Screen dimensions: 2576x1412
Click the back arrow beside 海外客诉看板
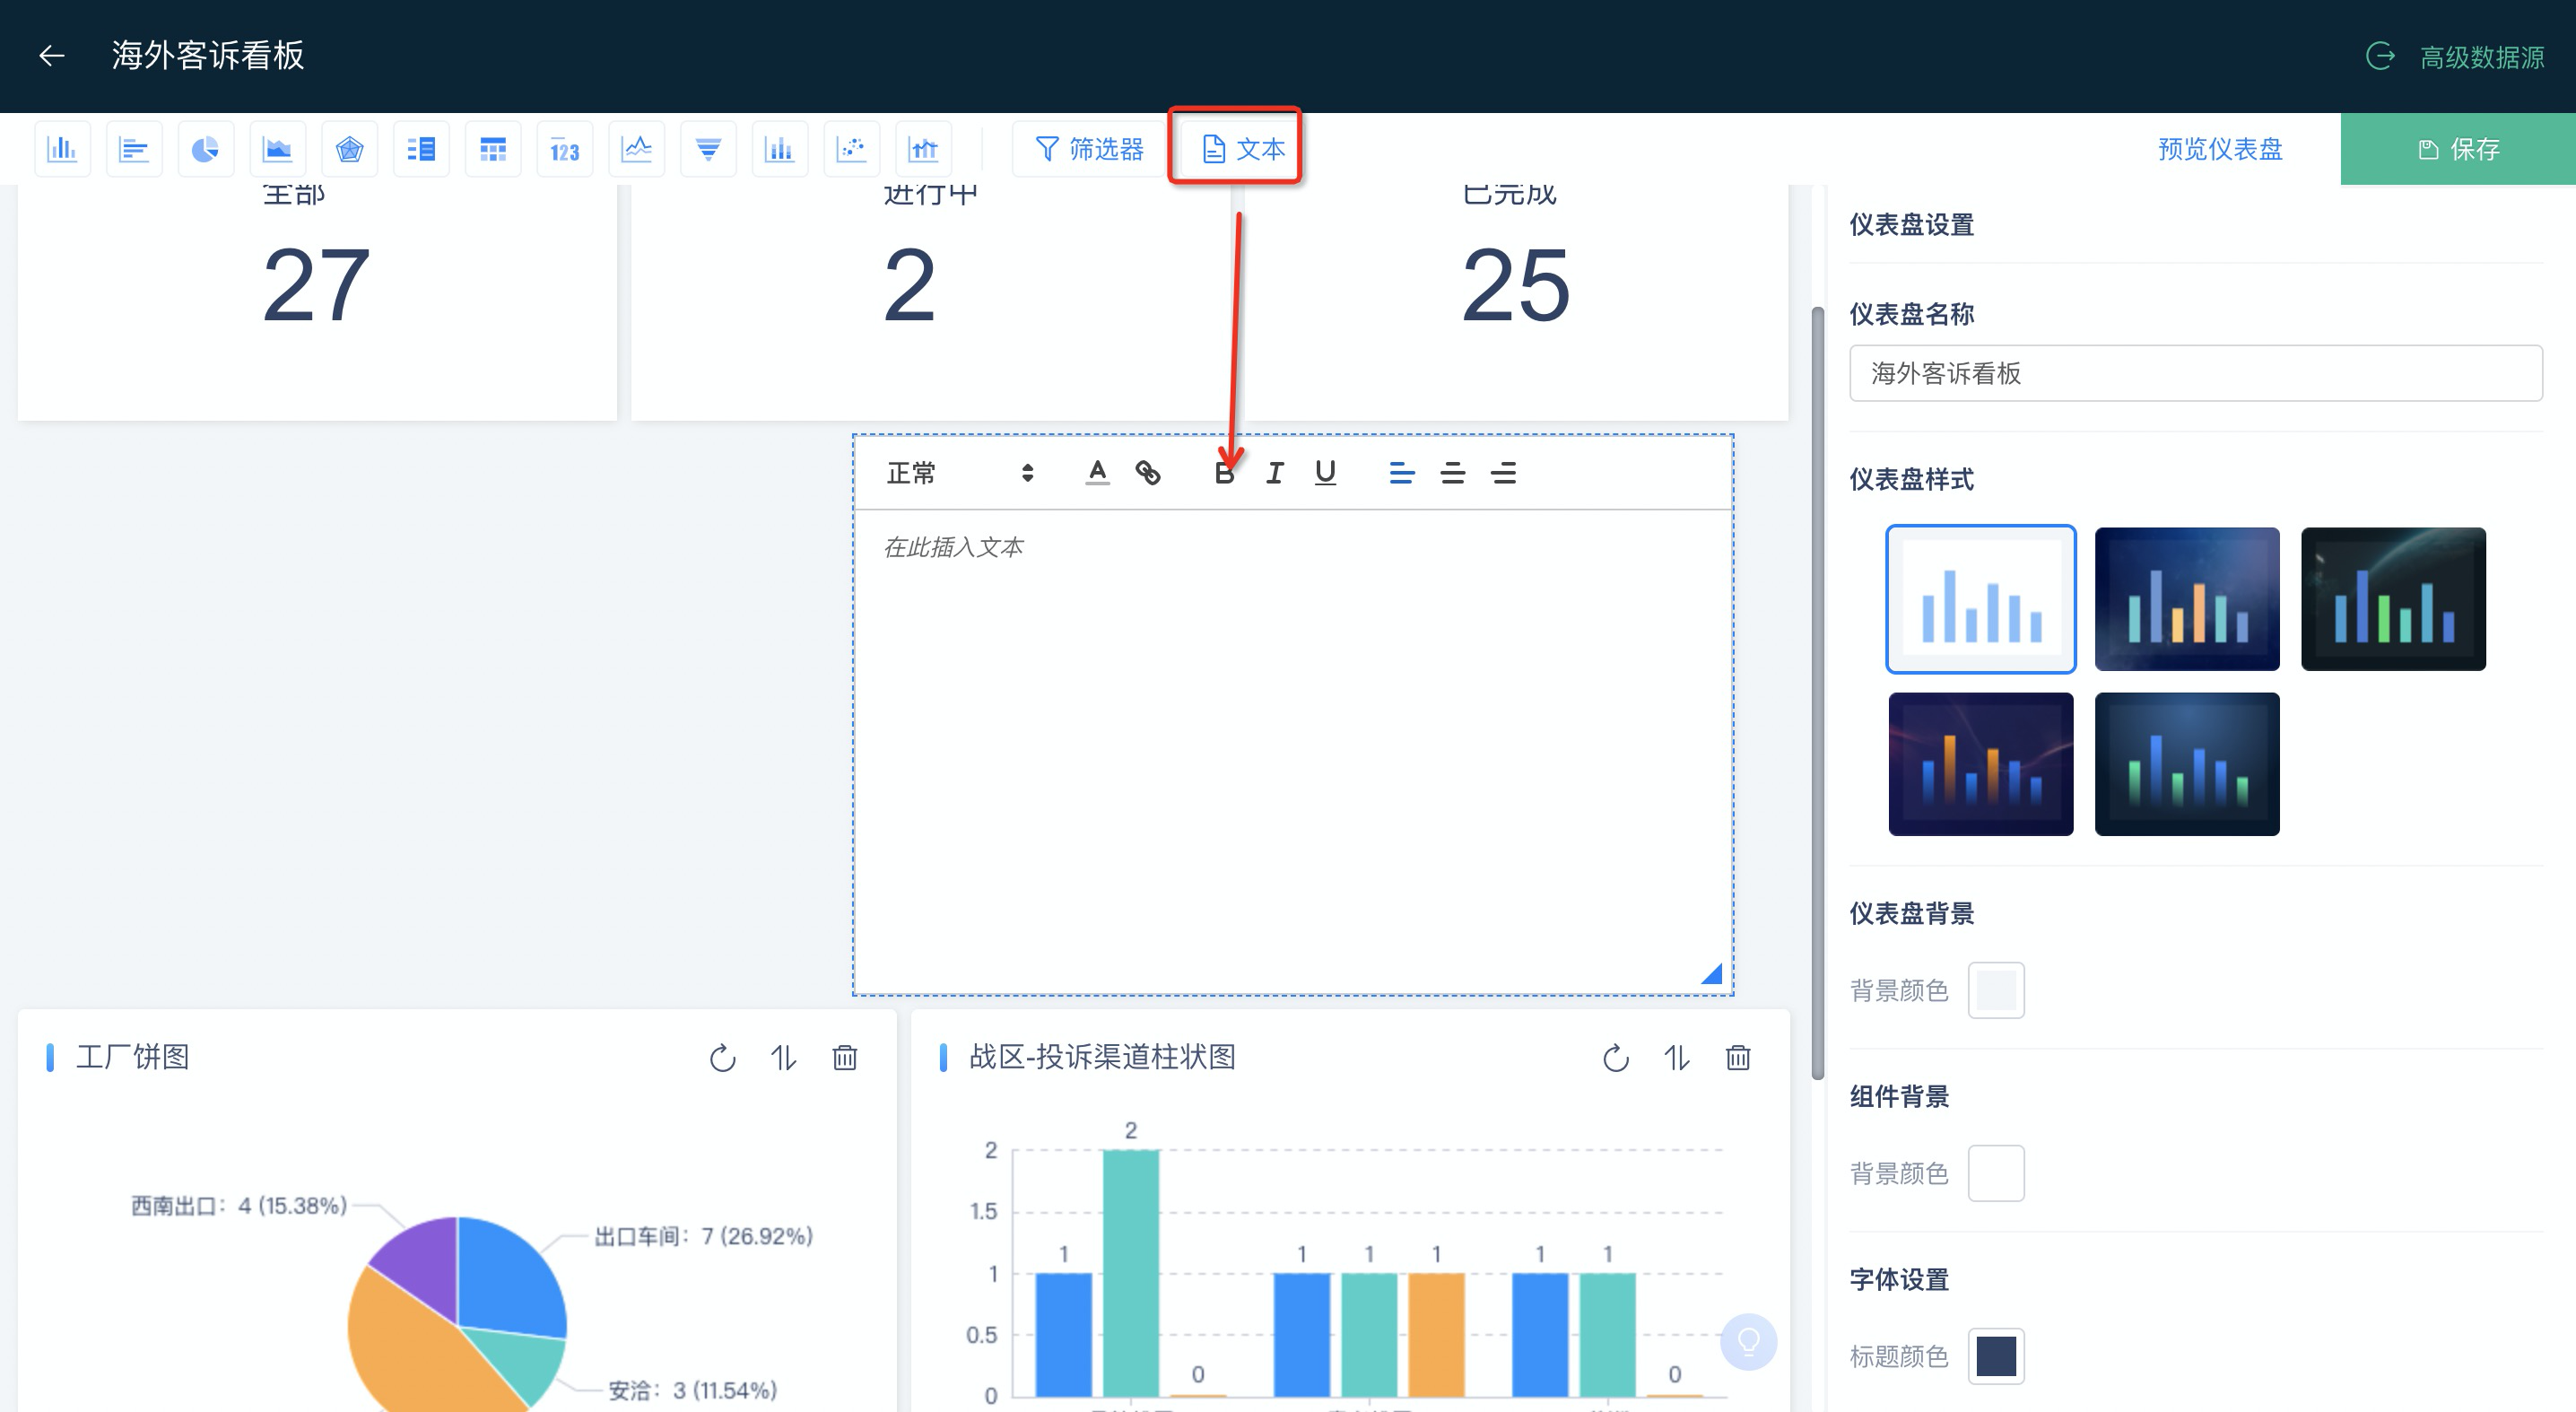[52, 55]
